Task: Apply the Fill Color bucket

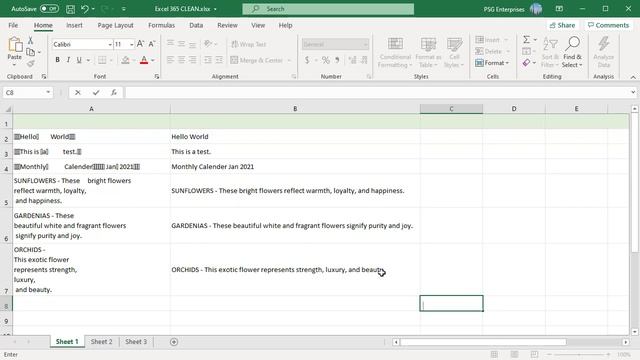Action: coord(125,60)
